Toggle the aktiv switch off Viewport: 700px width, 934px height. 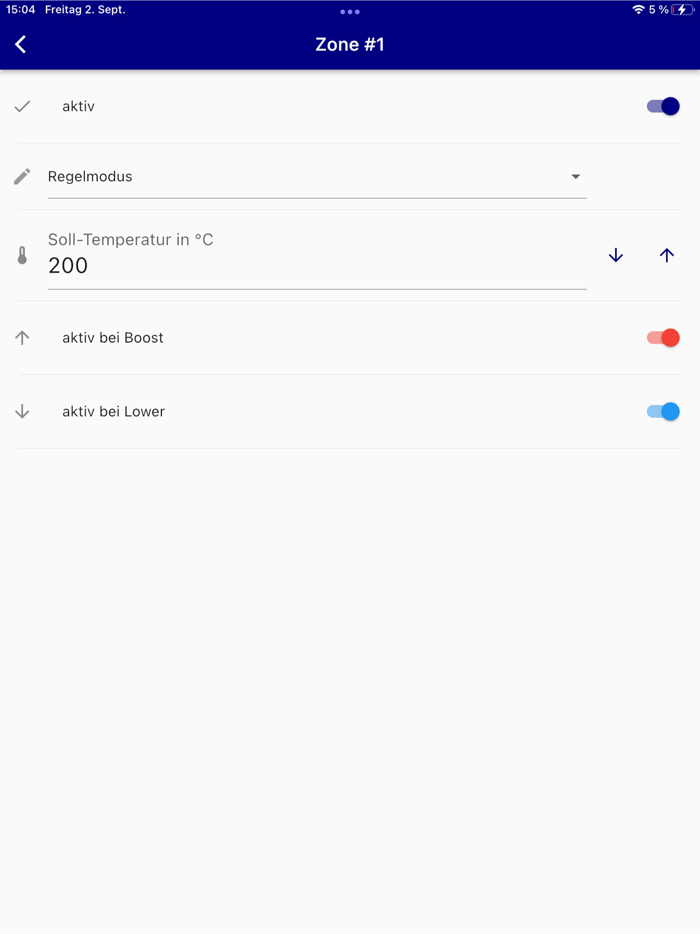663,106
